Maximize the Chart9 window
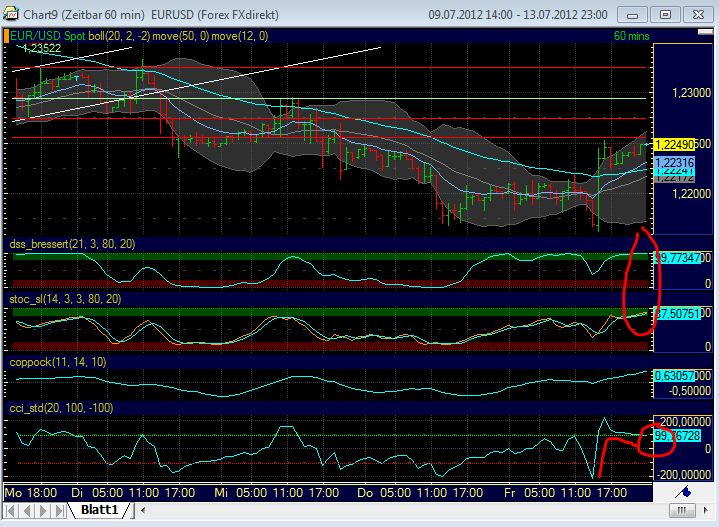Viewport: 719px width, 527px height. click(x=665, y=15)
